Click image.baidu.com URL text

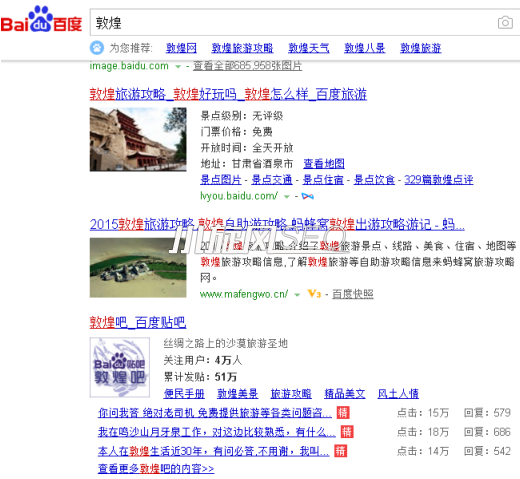(129, 66)
